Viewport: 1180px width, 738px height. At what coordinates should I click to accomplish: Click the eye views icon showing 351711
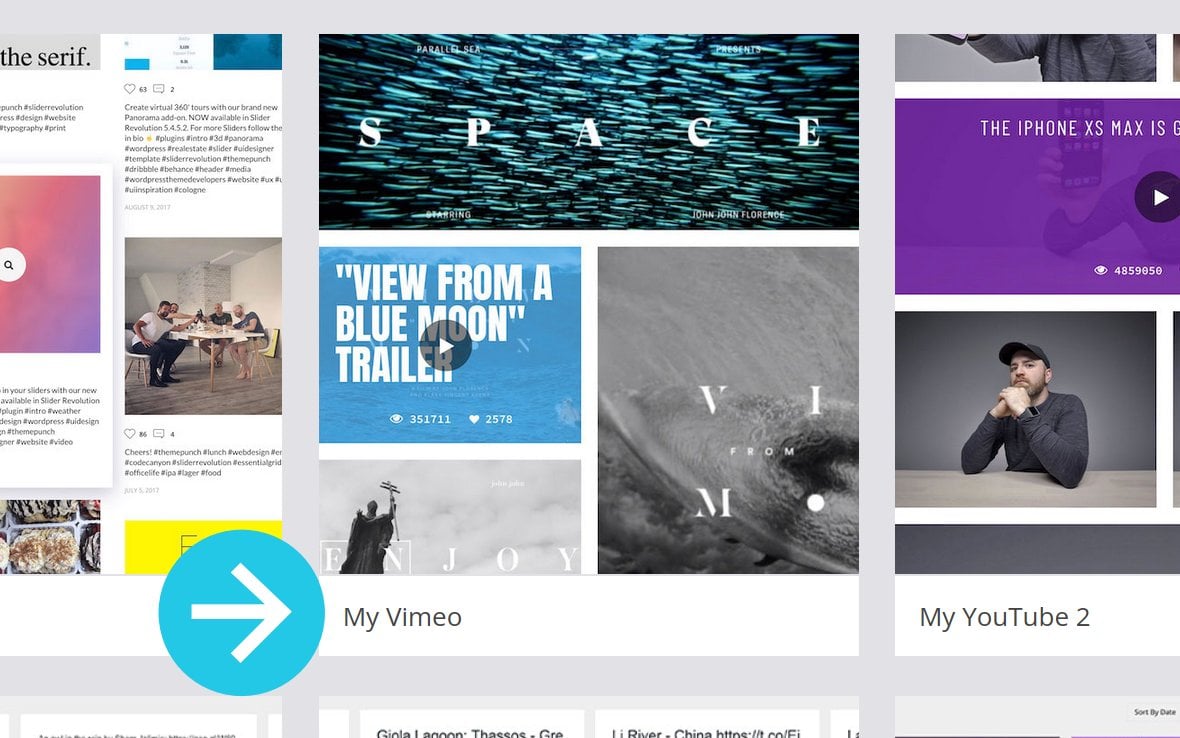[x=396, y=419]
